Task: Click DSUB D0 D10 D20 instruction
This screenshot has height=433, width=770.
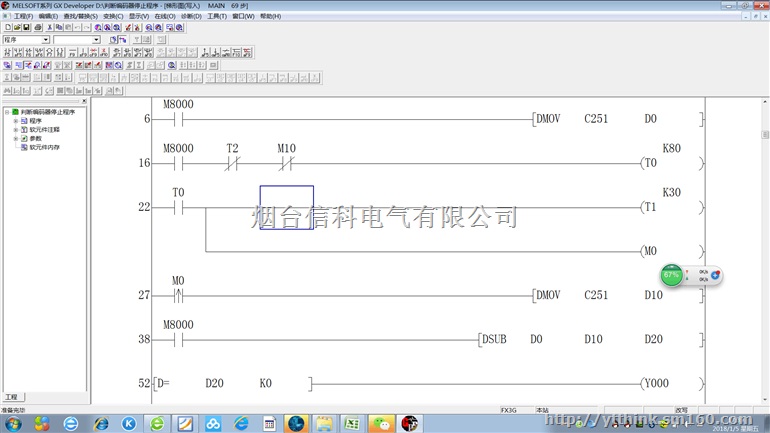Action: click(x=591, y=339)
